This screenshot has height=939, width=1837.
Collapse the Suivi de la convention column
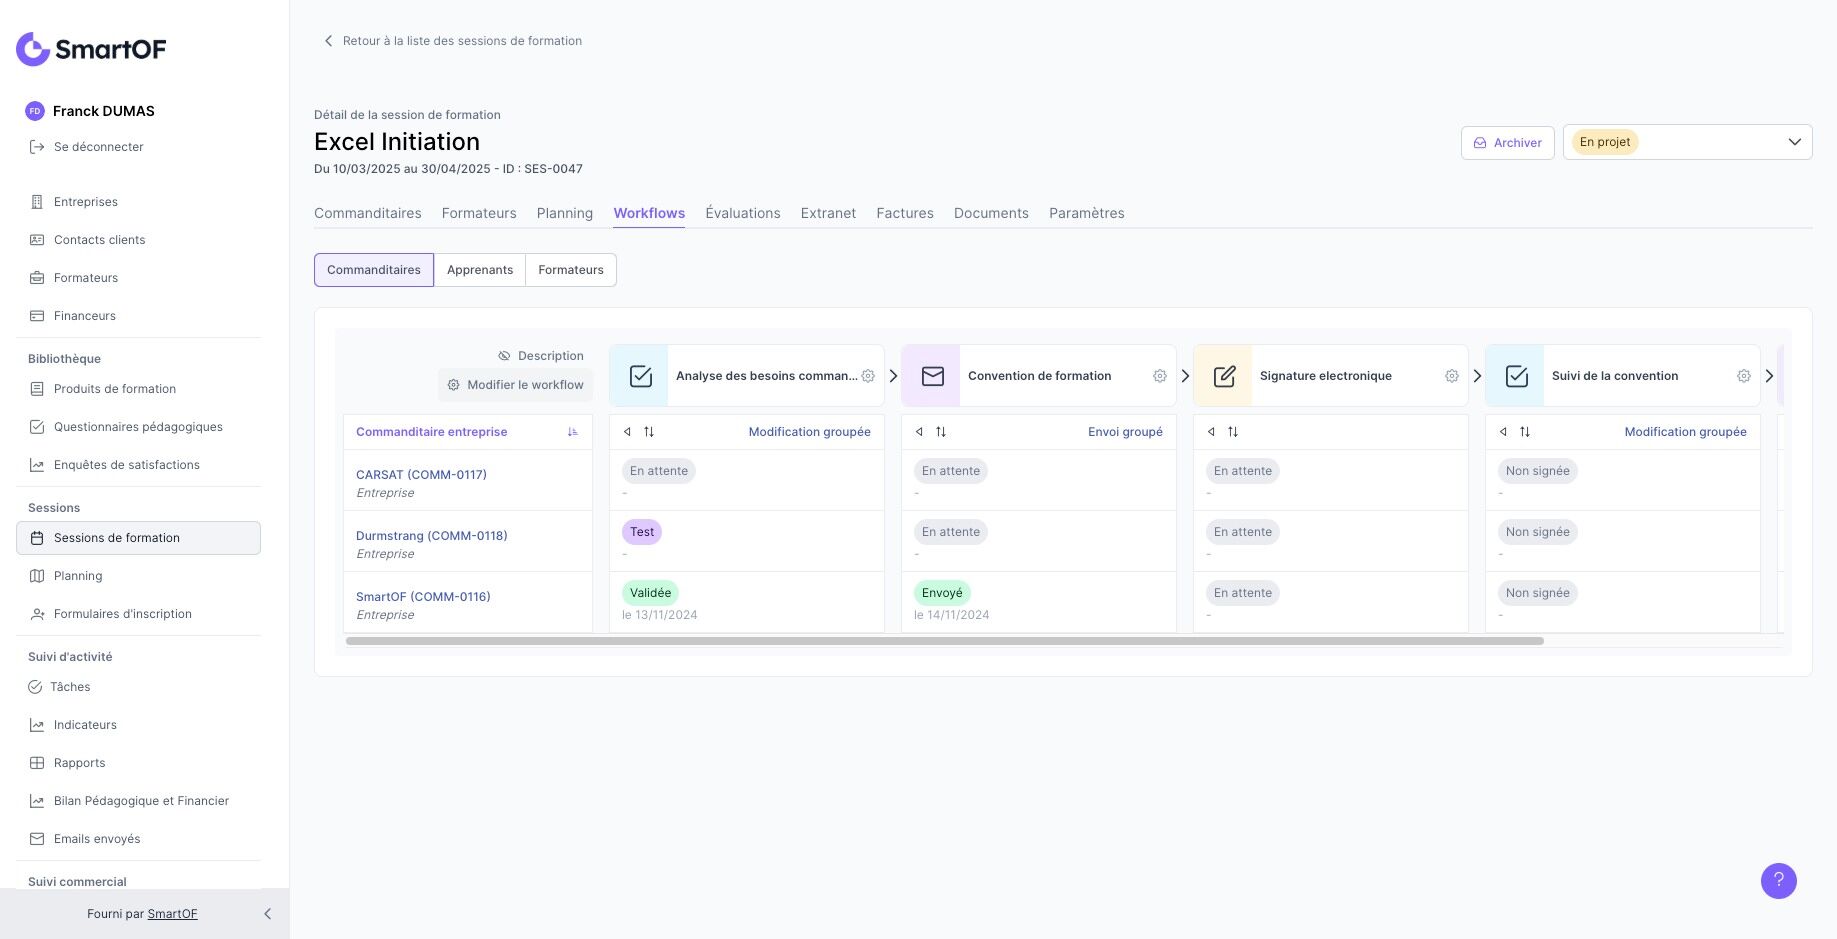1503,432
